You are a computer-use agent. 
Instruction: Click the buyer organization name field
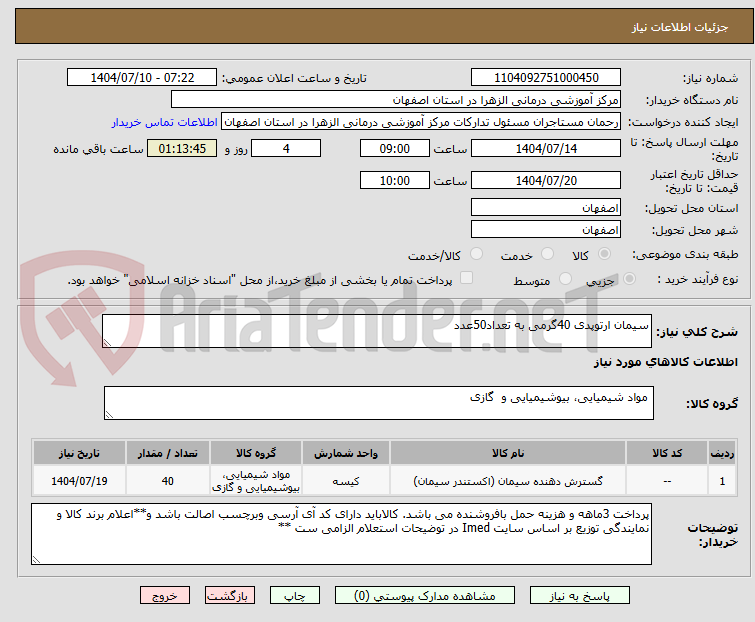[x=396, y=100]
